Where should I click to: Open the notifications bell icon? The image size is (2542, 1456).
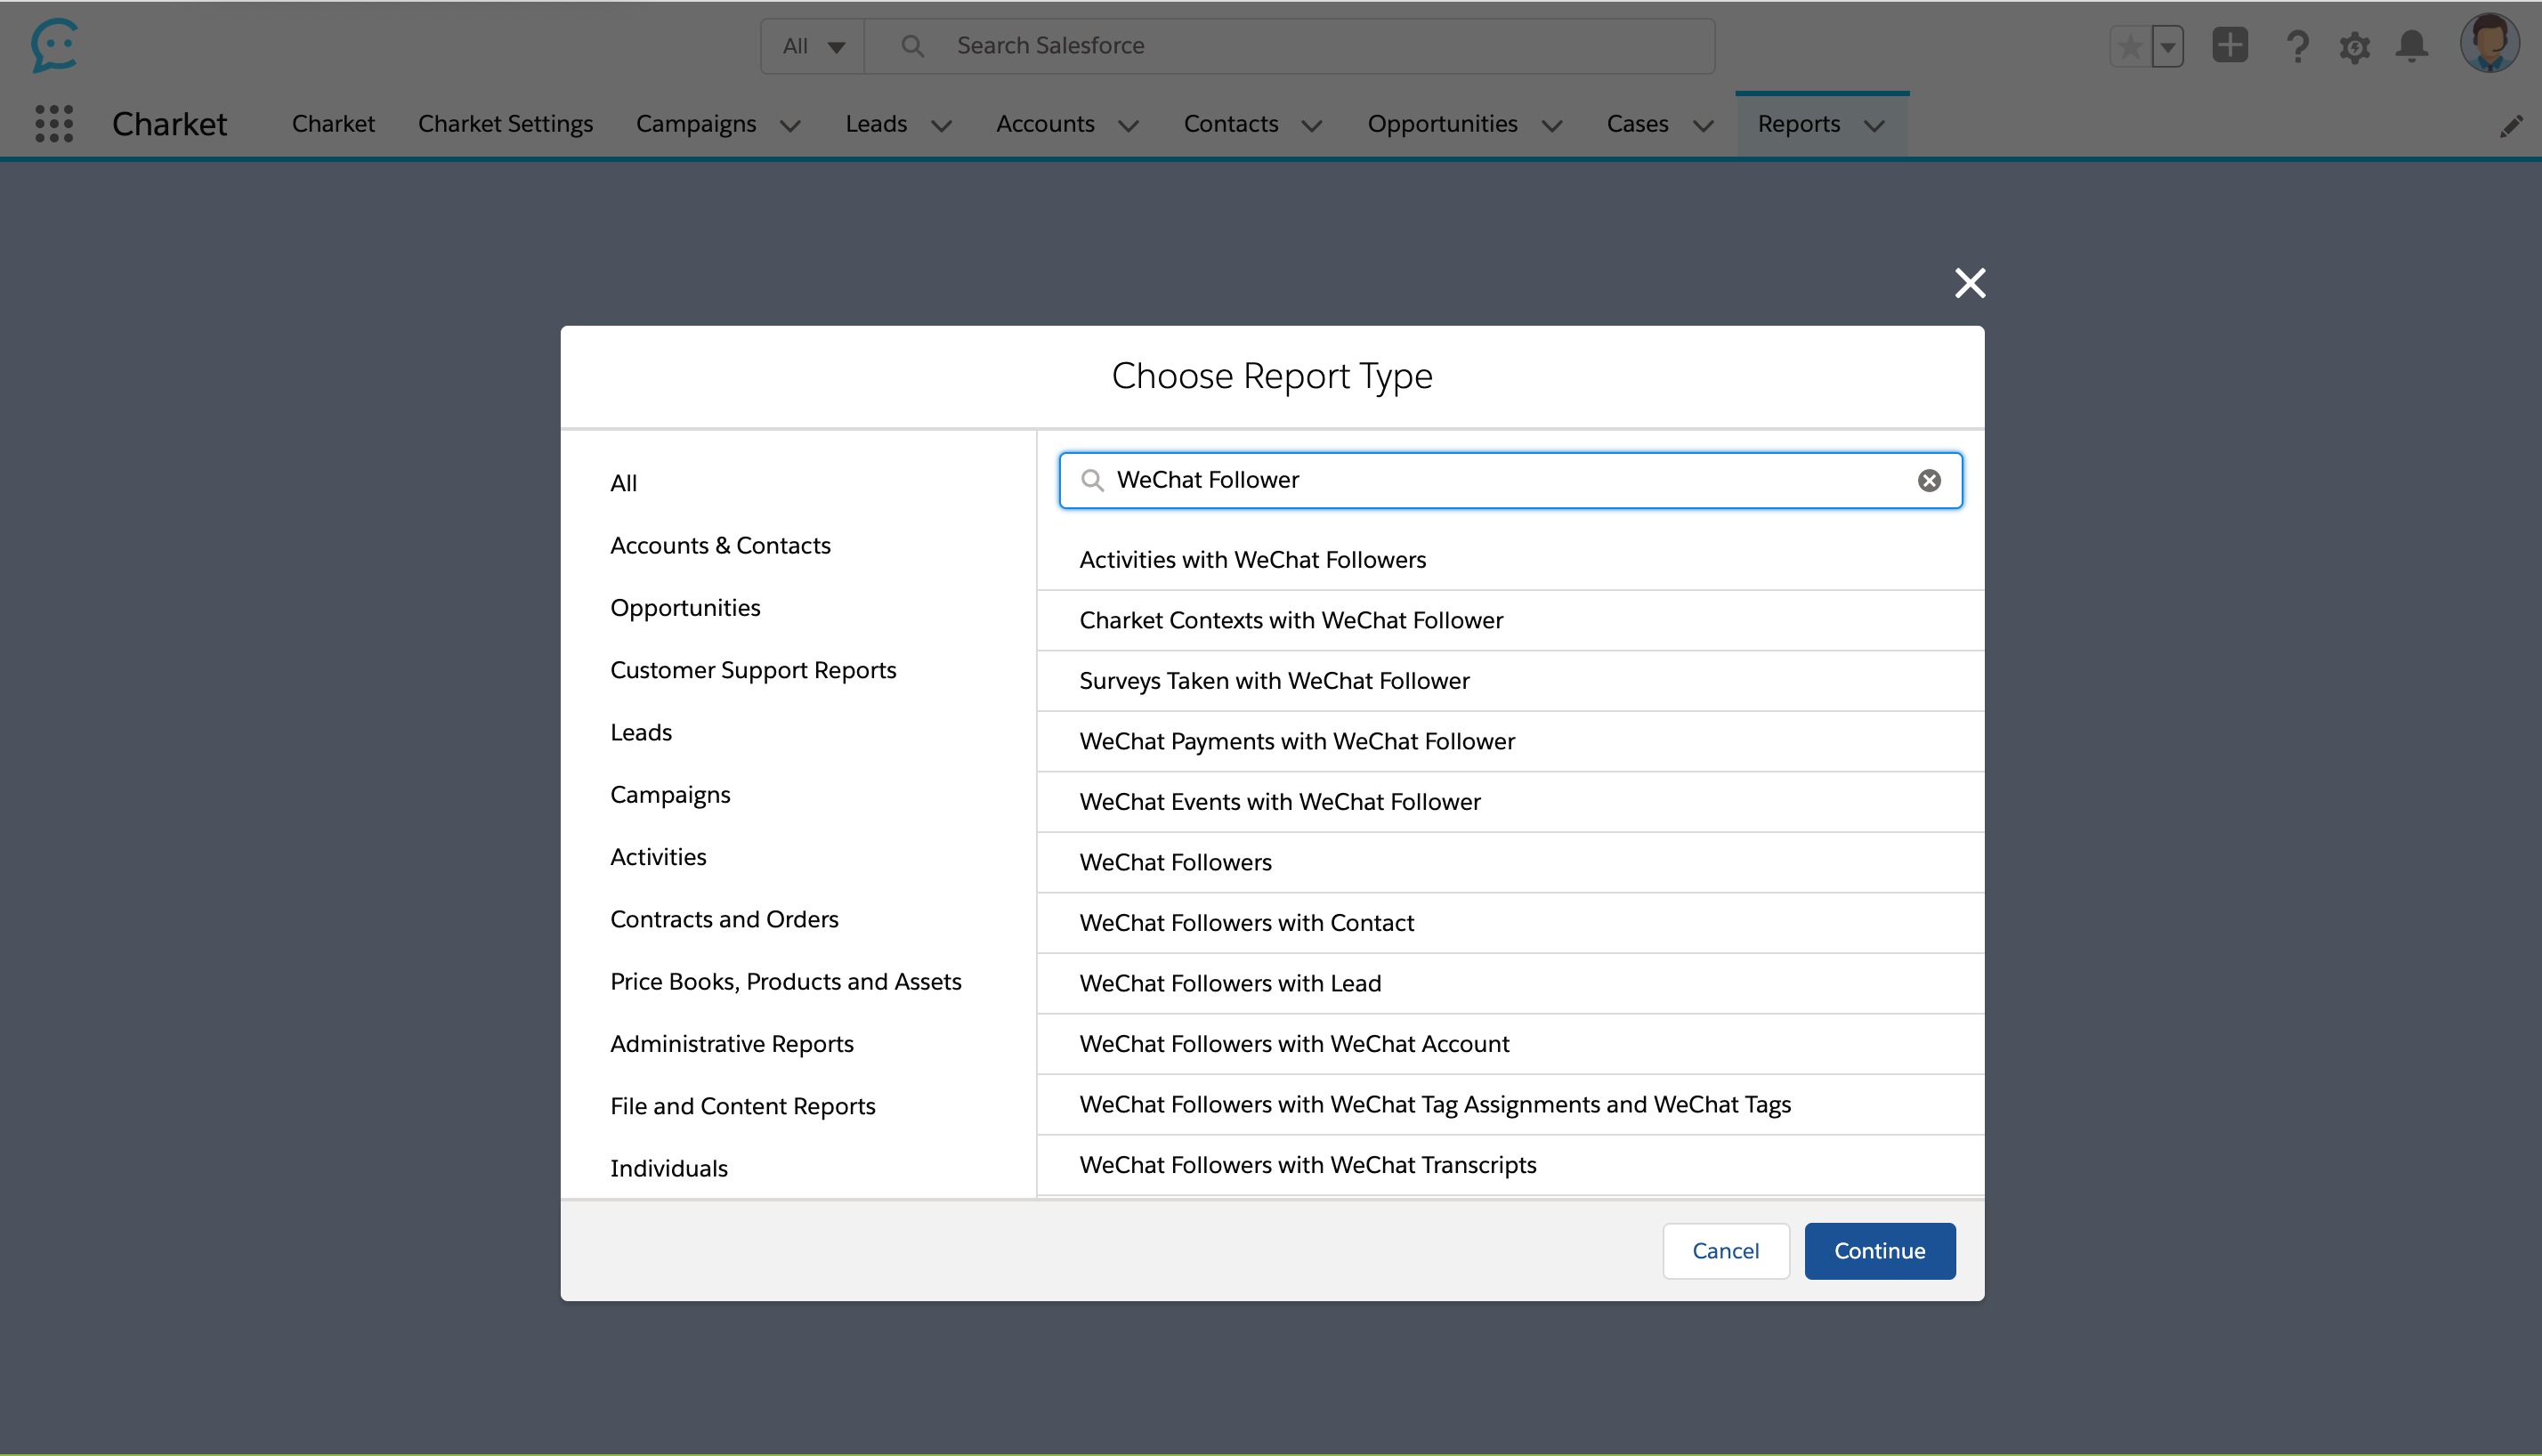(2412, 46)
